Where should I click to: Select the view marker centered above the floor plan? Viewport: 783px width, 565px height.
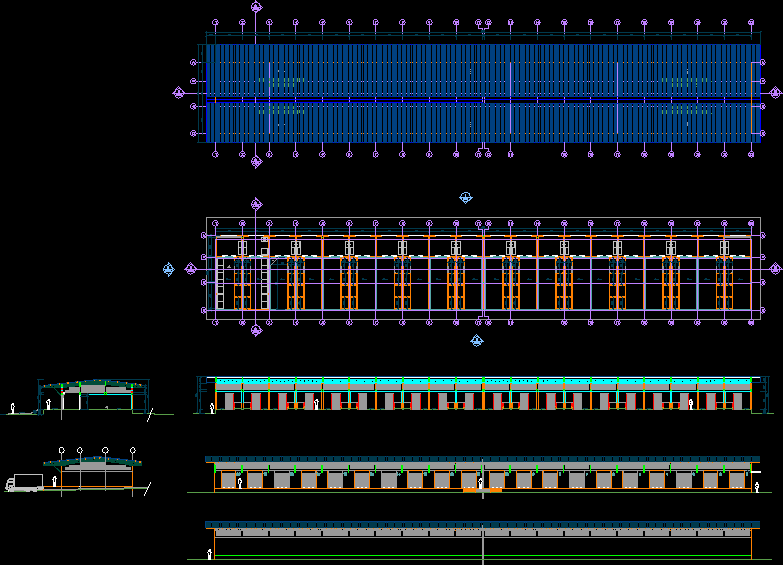tap(465, 198)
